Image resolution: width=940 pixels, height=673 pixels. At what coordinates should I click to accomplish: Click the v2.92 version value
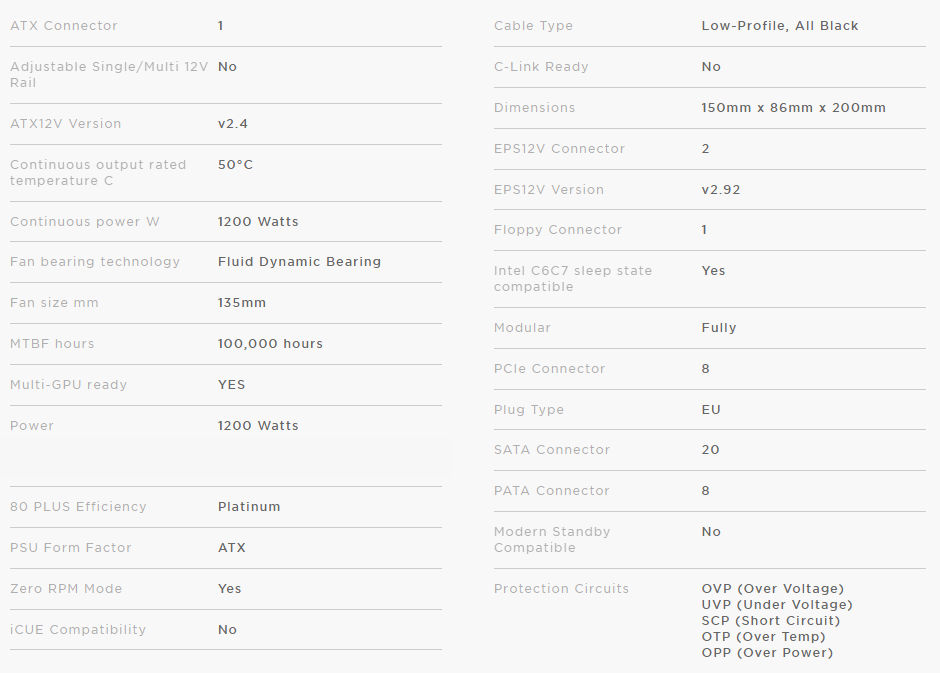tap(721, 190)
